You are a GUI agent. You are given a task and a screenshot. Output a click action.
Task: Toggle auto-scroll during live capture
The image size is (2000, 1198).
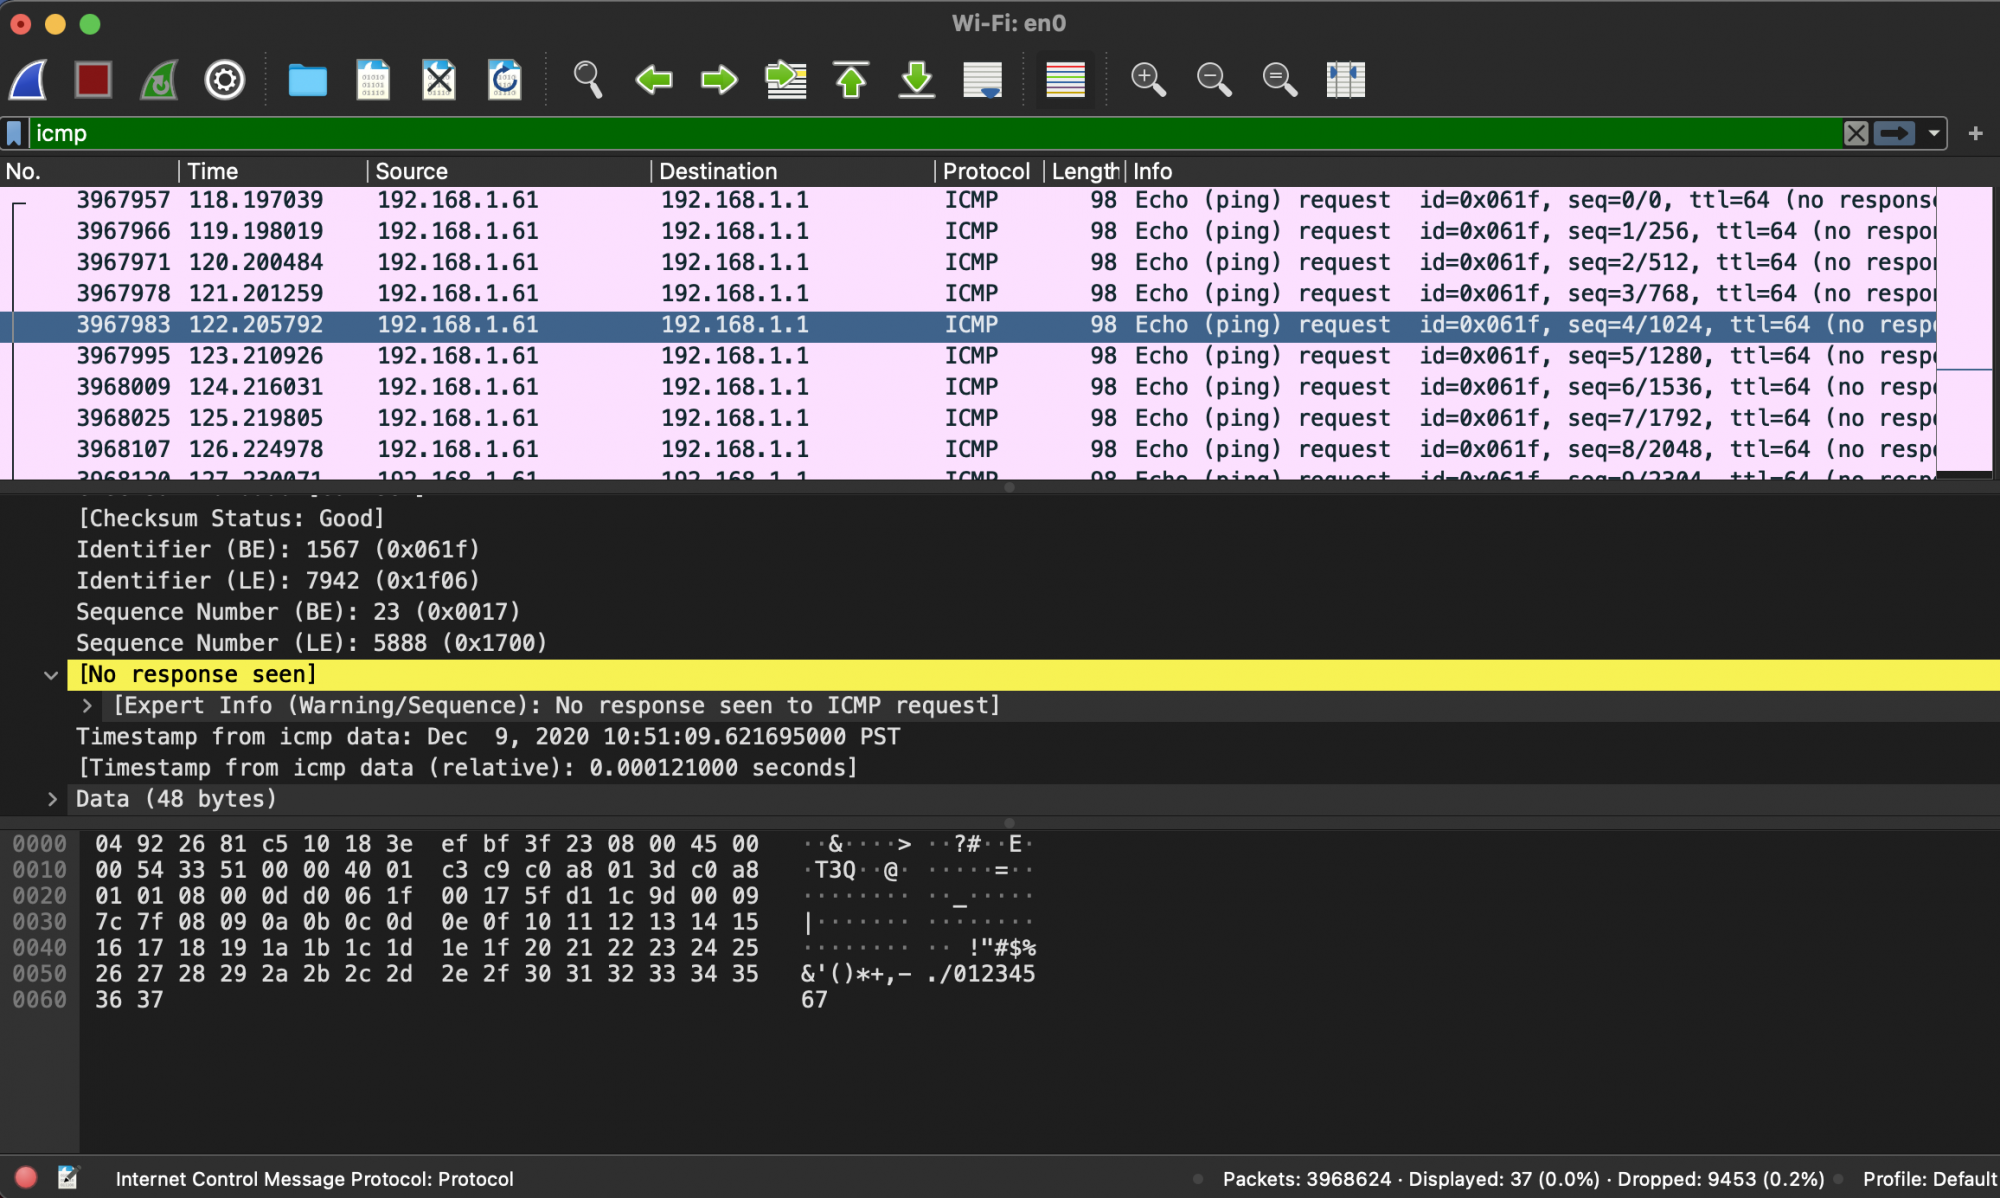coord(982,79)
